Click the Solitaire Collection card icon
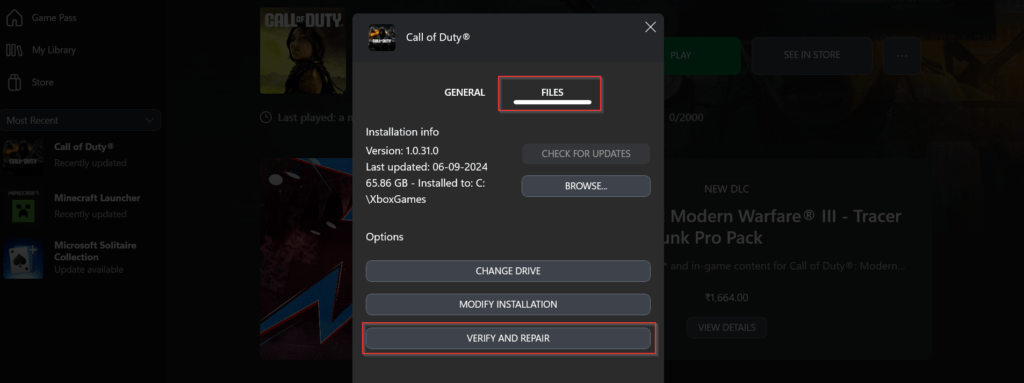The width and height of the screenshot is (1024, 383). click(23, 258)
